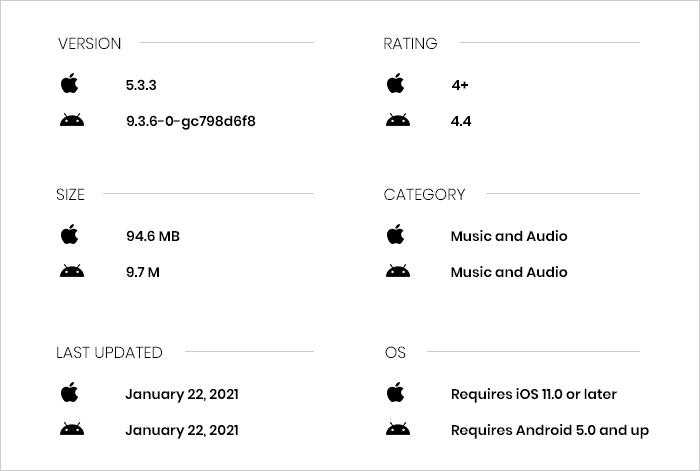Screen dimensions: 700x471
Task: Click the CATEGORY section heading
Action: coord(425,195)
